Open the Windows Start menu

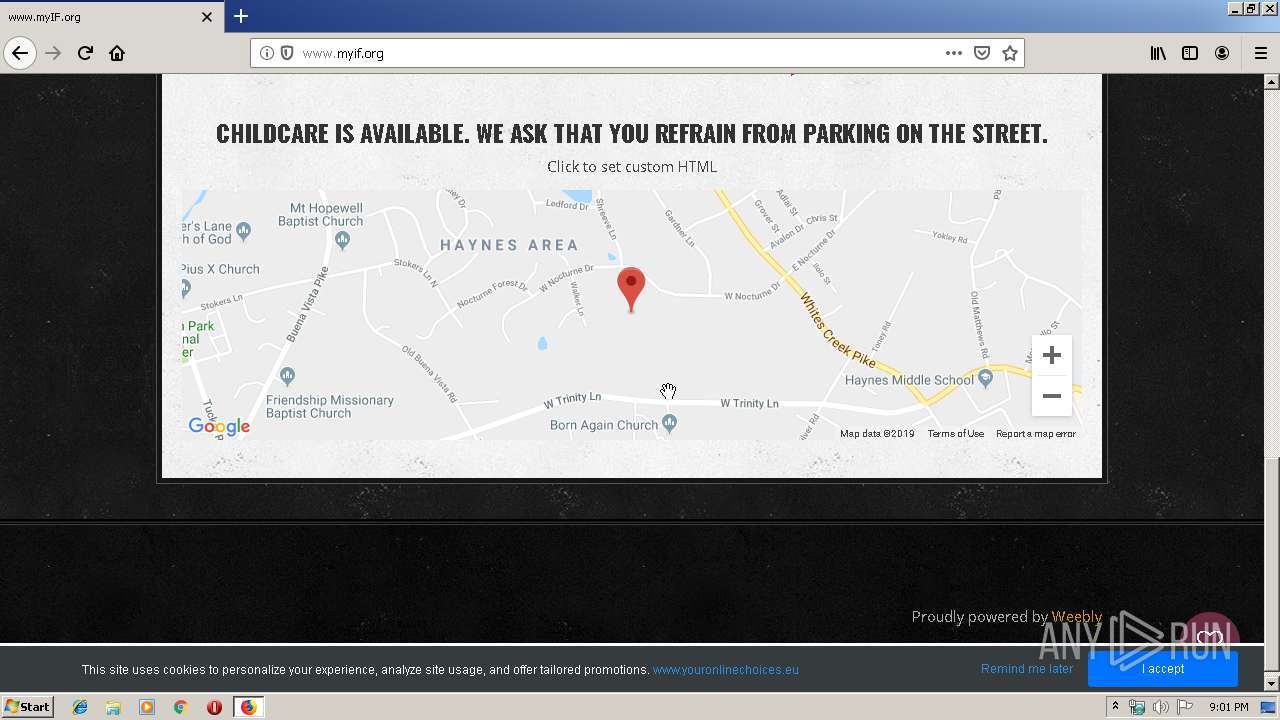[27, 707]
